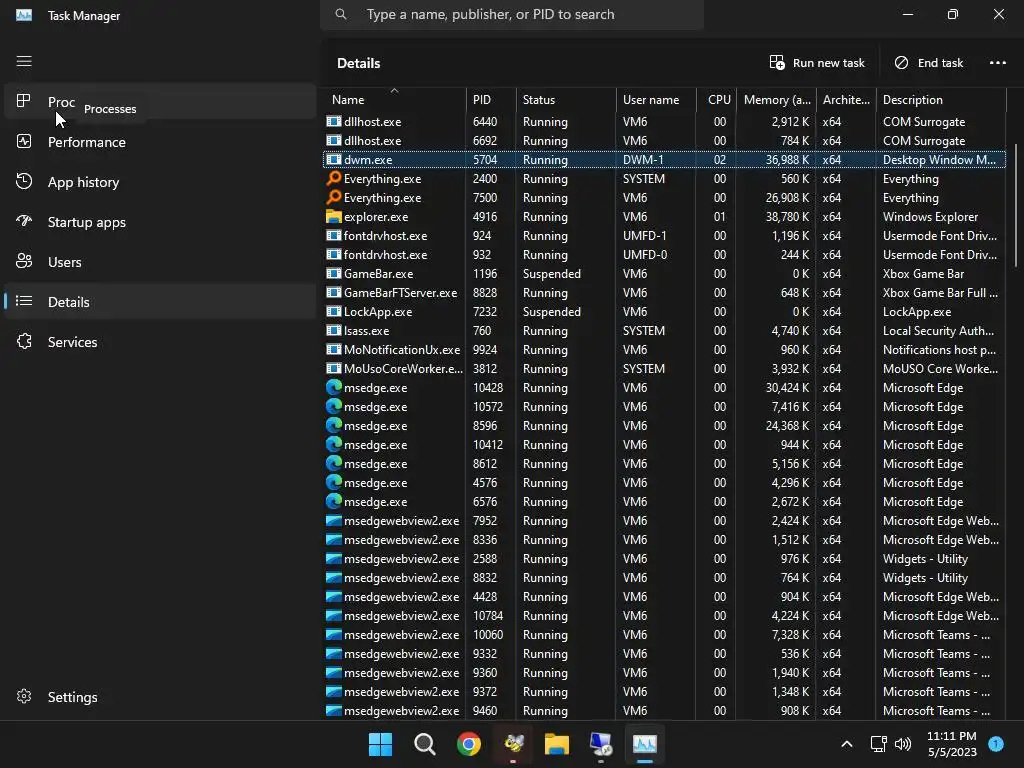Sort by the Memory column header
Screen dimensions: 1024x768
pos(776,99)
